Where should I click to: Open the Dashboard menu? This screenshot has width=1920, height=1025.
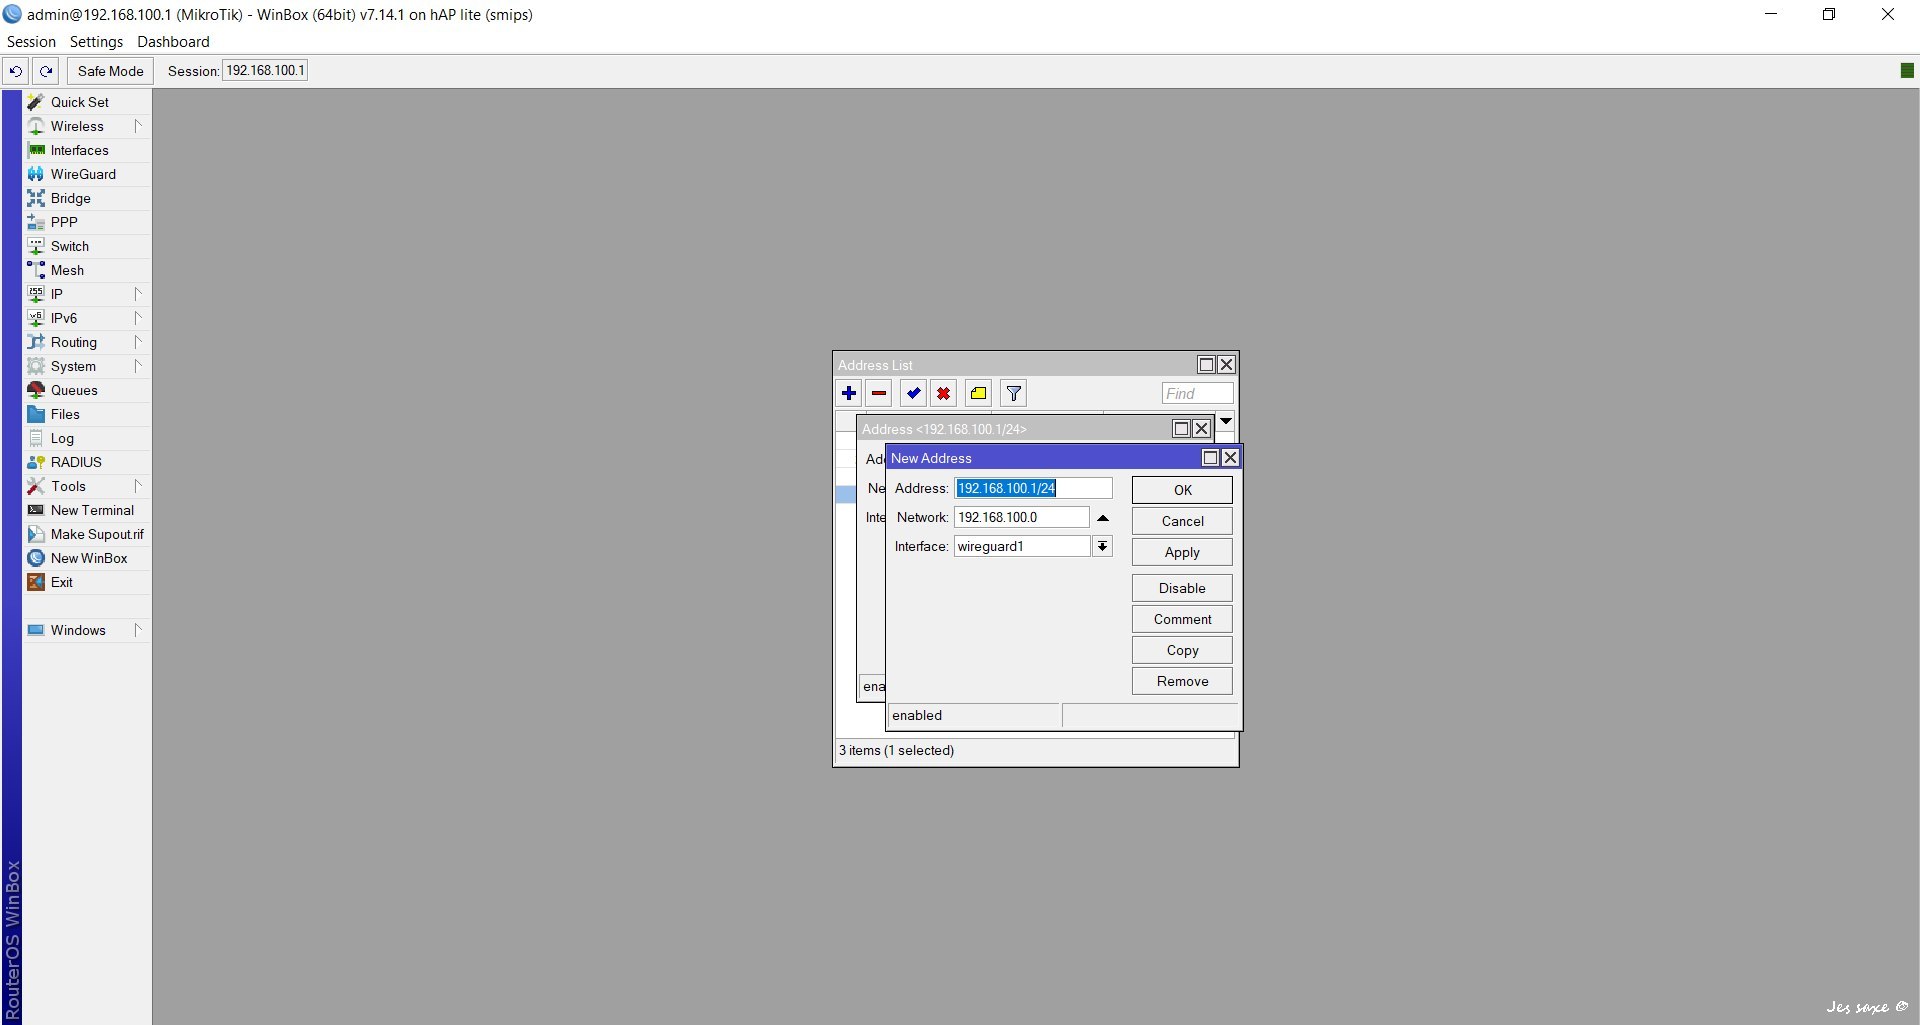[x=173, y=42]
